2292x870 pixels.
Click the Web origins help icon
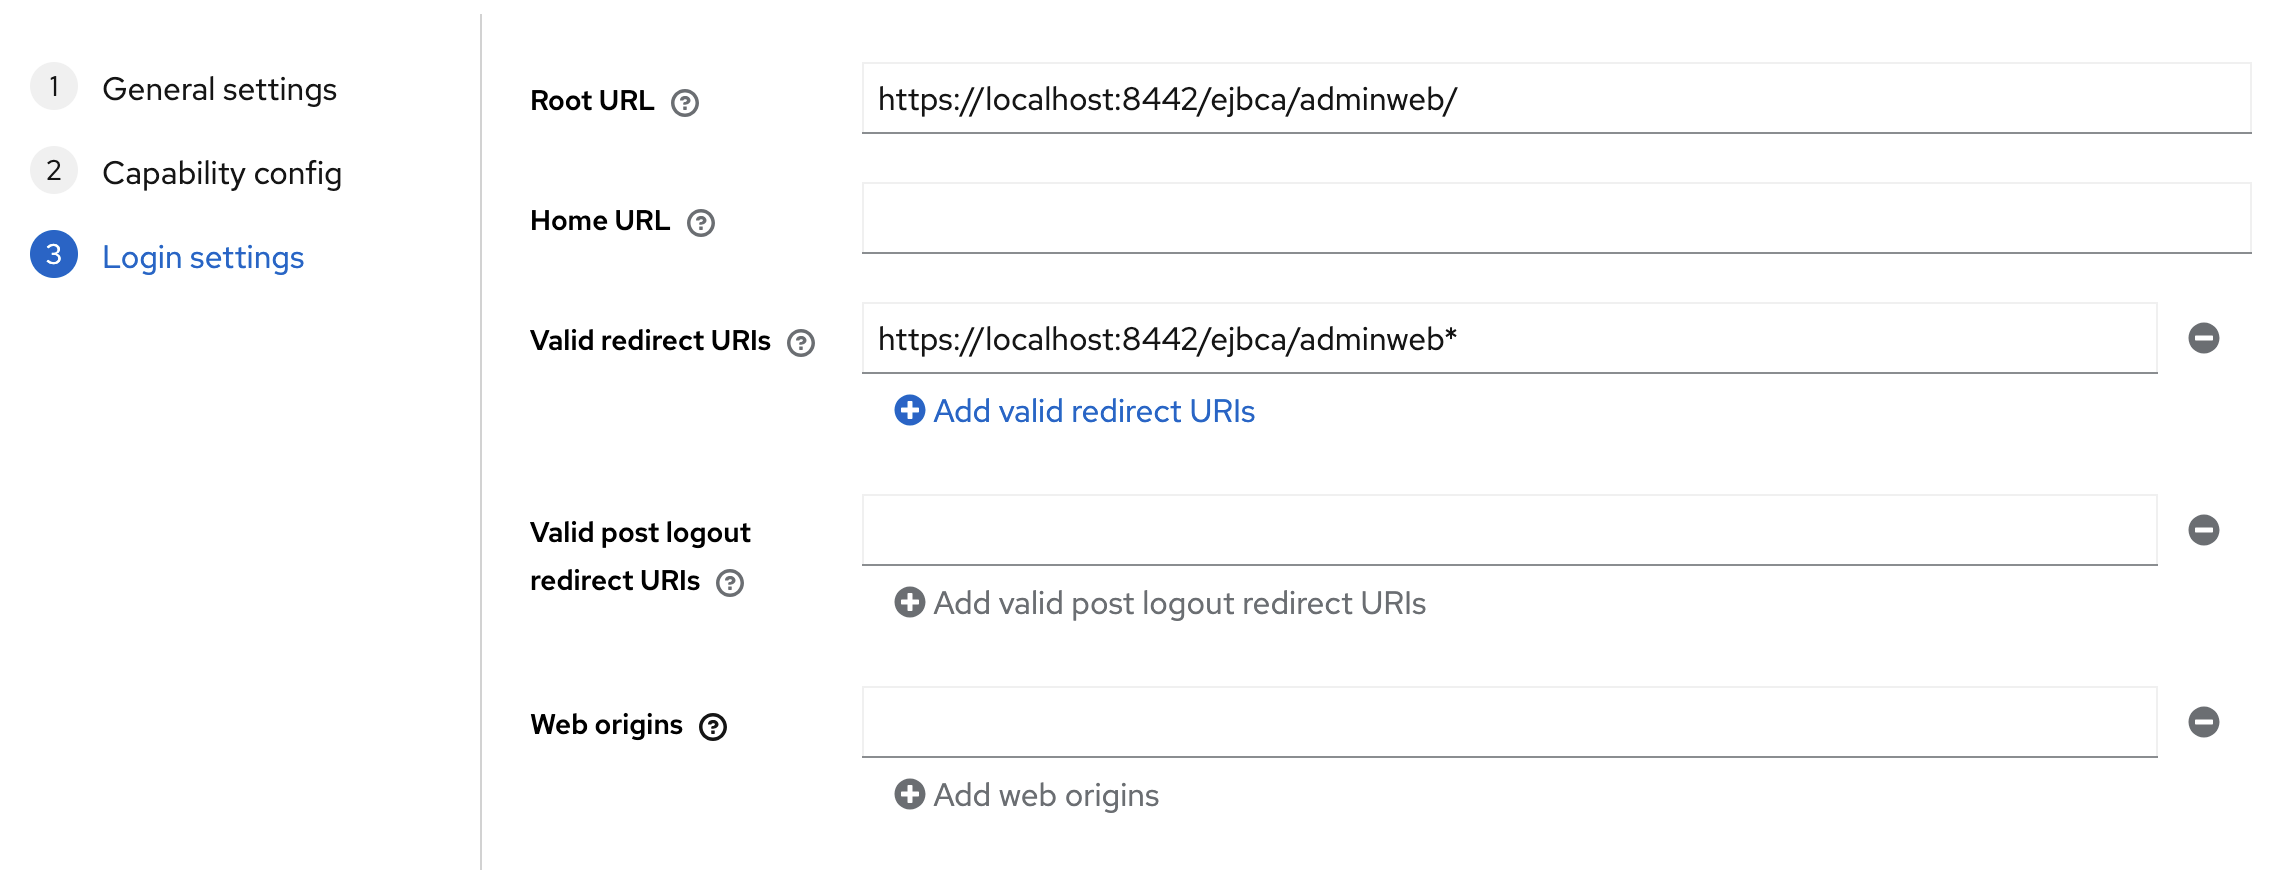[712, 727]
